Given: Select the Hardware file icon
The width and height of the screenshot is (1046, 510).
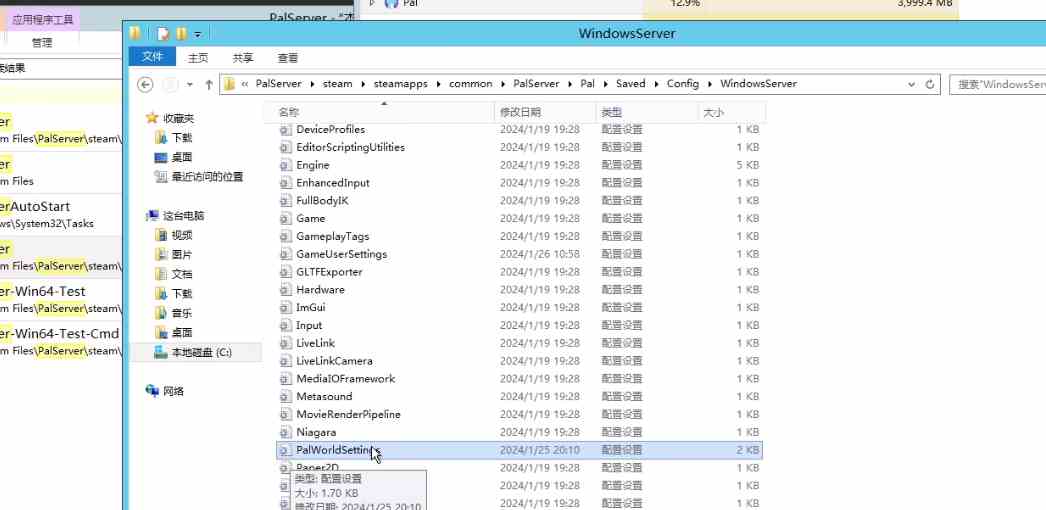Looking at the screenshot, I should point(286,290).
